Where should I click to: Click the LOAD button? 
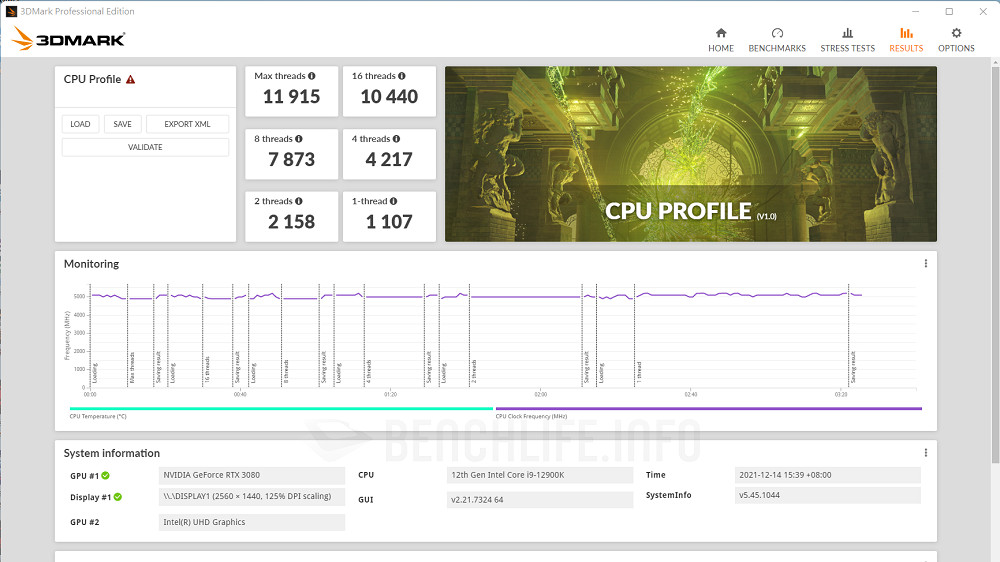point(80,124)
